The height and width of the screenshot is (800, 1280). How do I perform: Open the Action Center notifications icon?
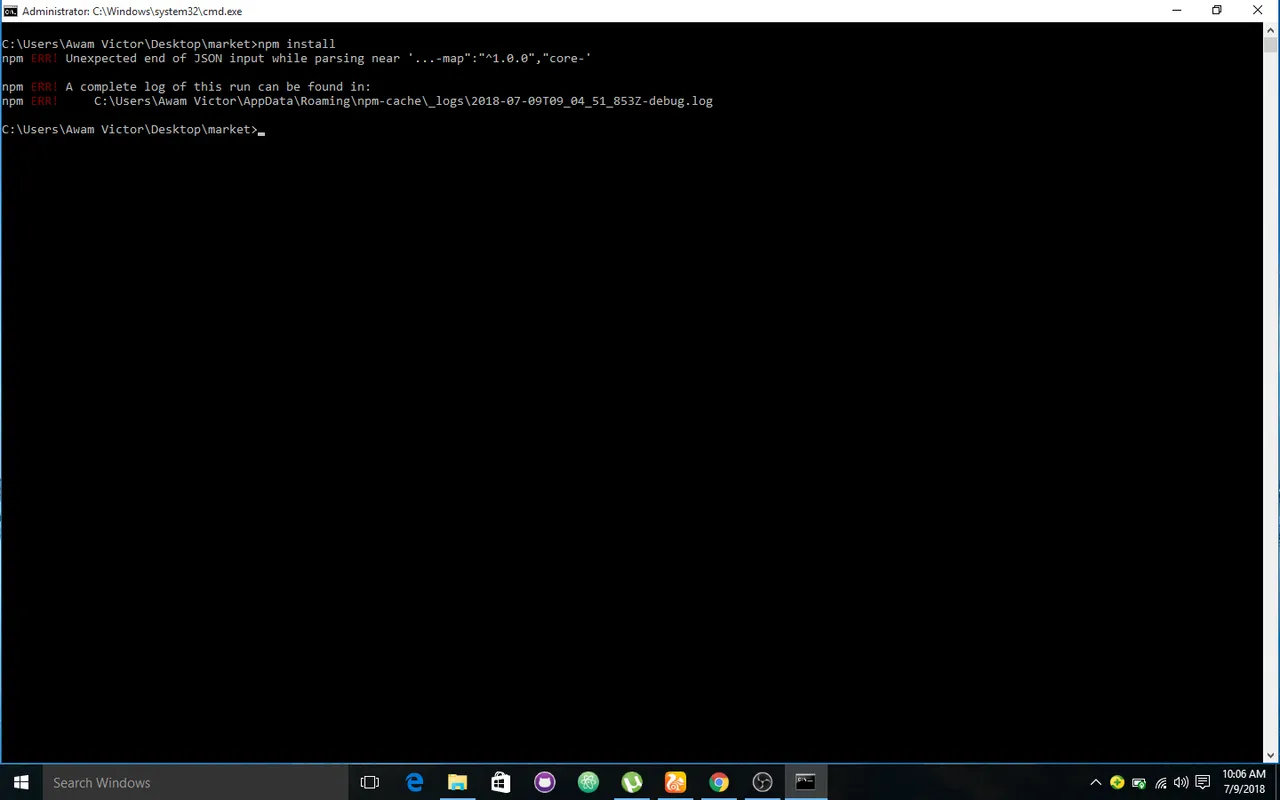click(1203, 782)
